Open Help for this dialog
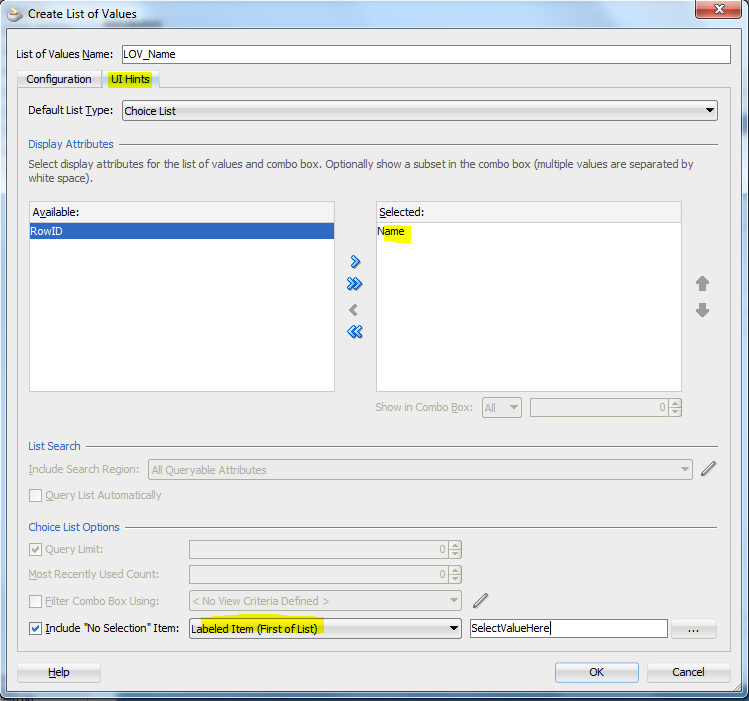749x701 pixels. pyautogui.click(x=59, y=672)
